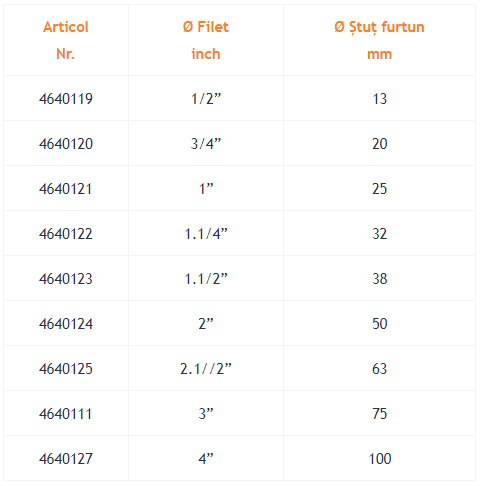Select article number 4640127

point(66,459)
